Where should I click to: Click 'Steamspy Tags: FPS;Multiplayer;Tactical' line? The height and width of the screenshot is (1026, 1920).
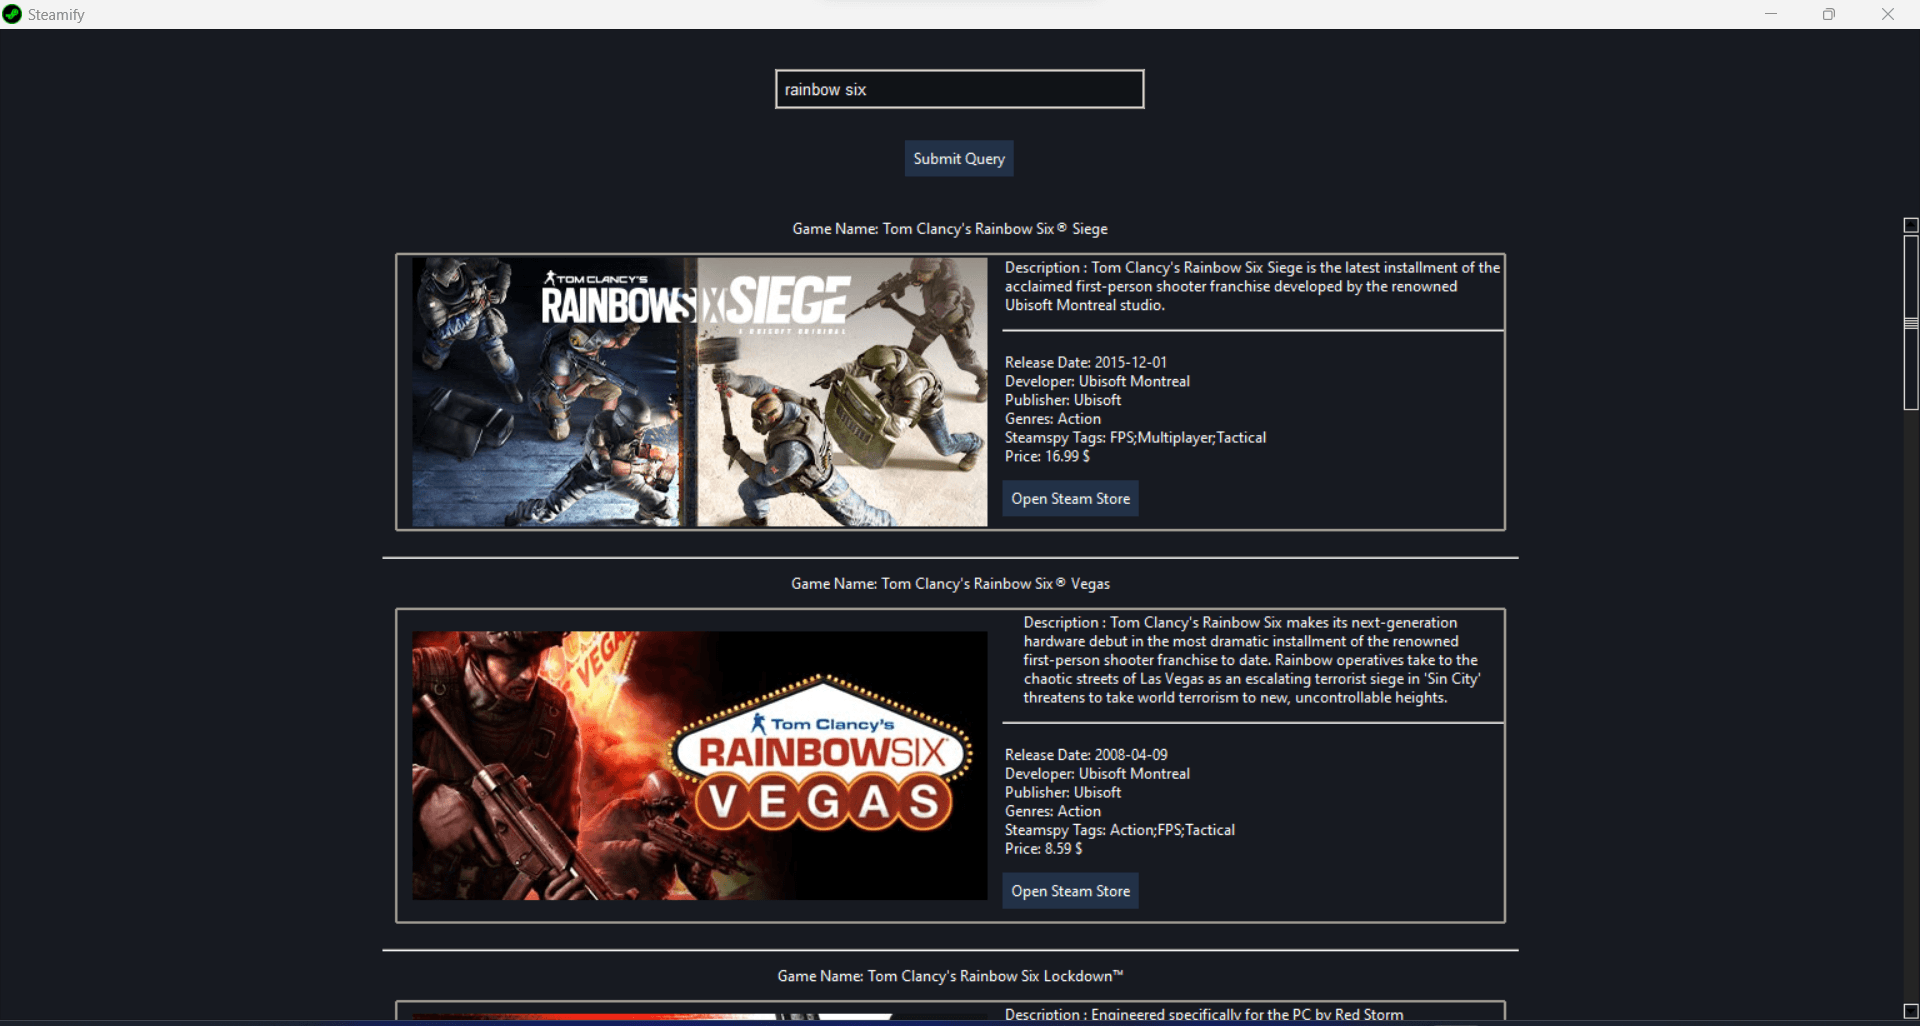pos(1135,438)
